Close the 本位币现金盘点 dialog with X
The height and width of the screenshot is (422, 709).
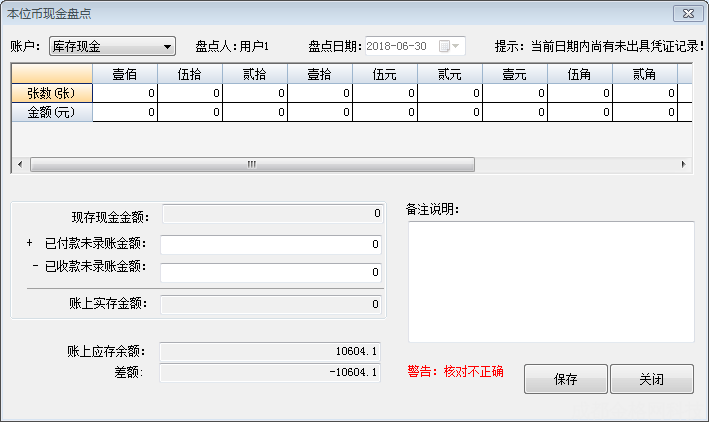(x=685, y=13)
